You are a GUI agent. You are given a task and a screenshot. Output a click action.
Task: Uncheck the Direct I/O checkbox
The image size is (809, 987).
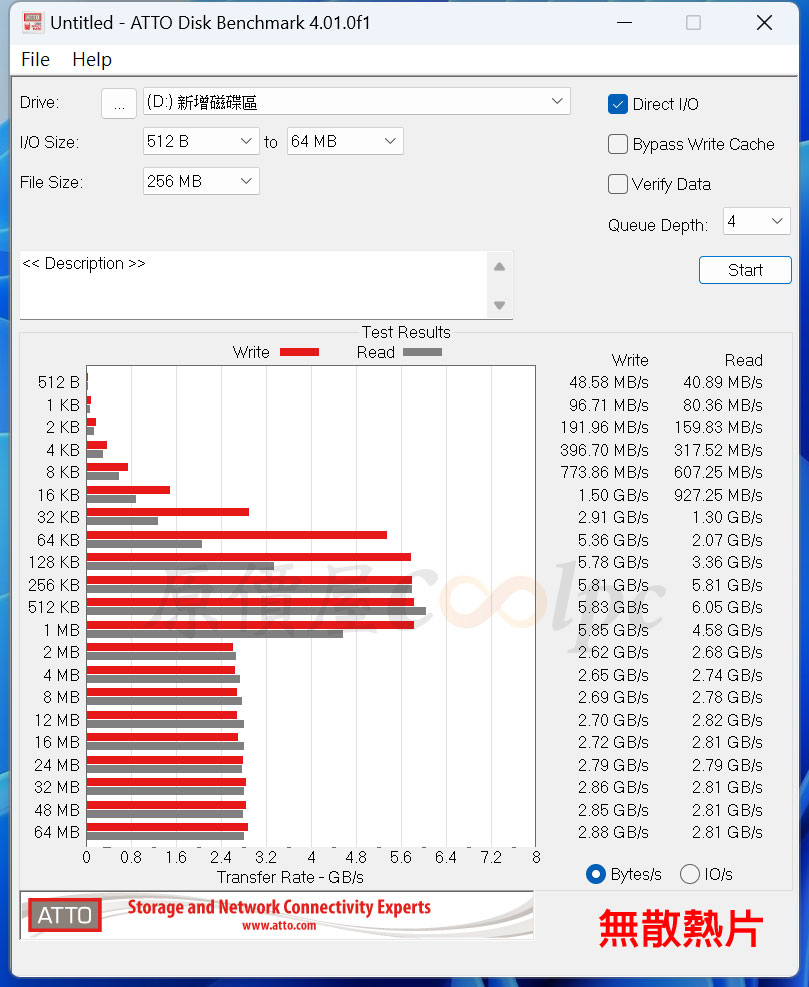point(618,104)
